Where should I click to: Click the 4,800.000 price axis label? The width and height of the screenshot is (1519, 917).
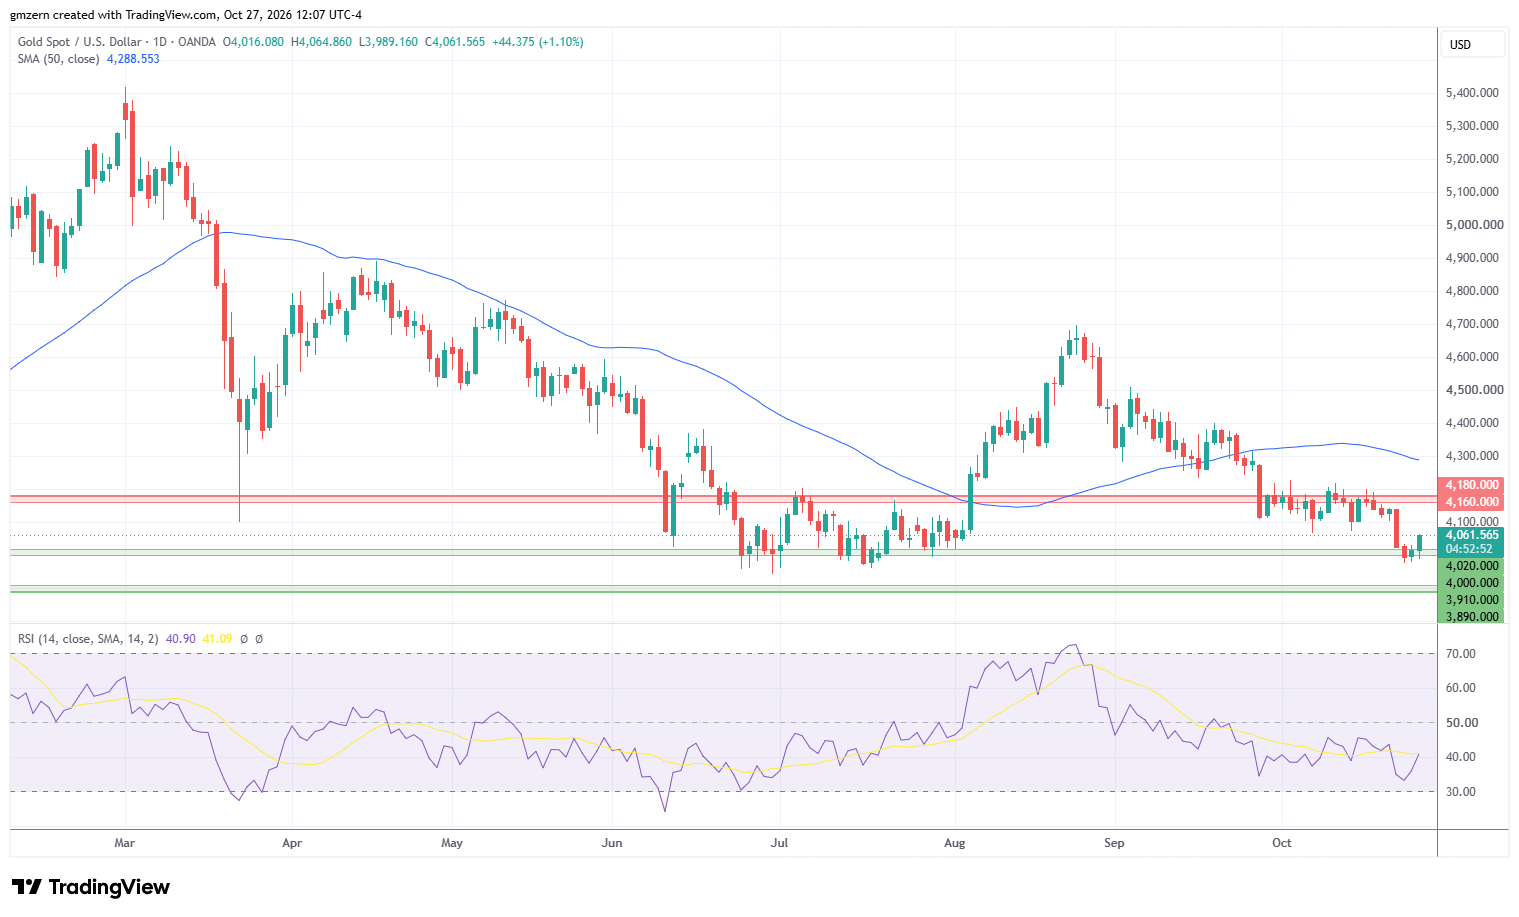coord(1472,291)
